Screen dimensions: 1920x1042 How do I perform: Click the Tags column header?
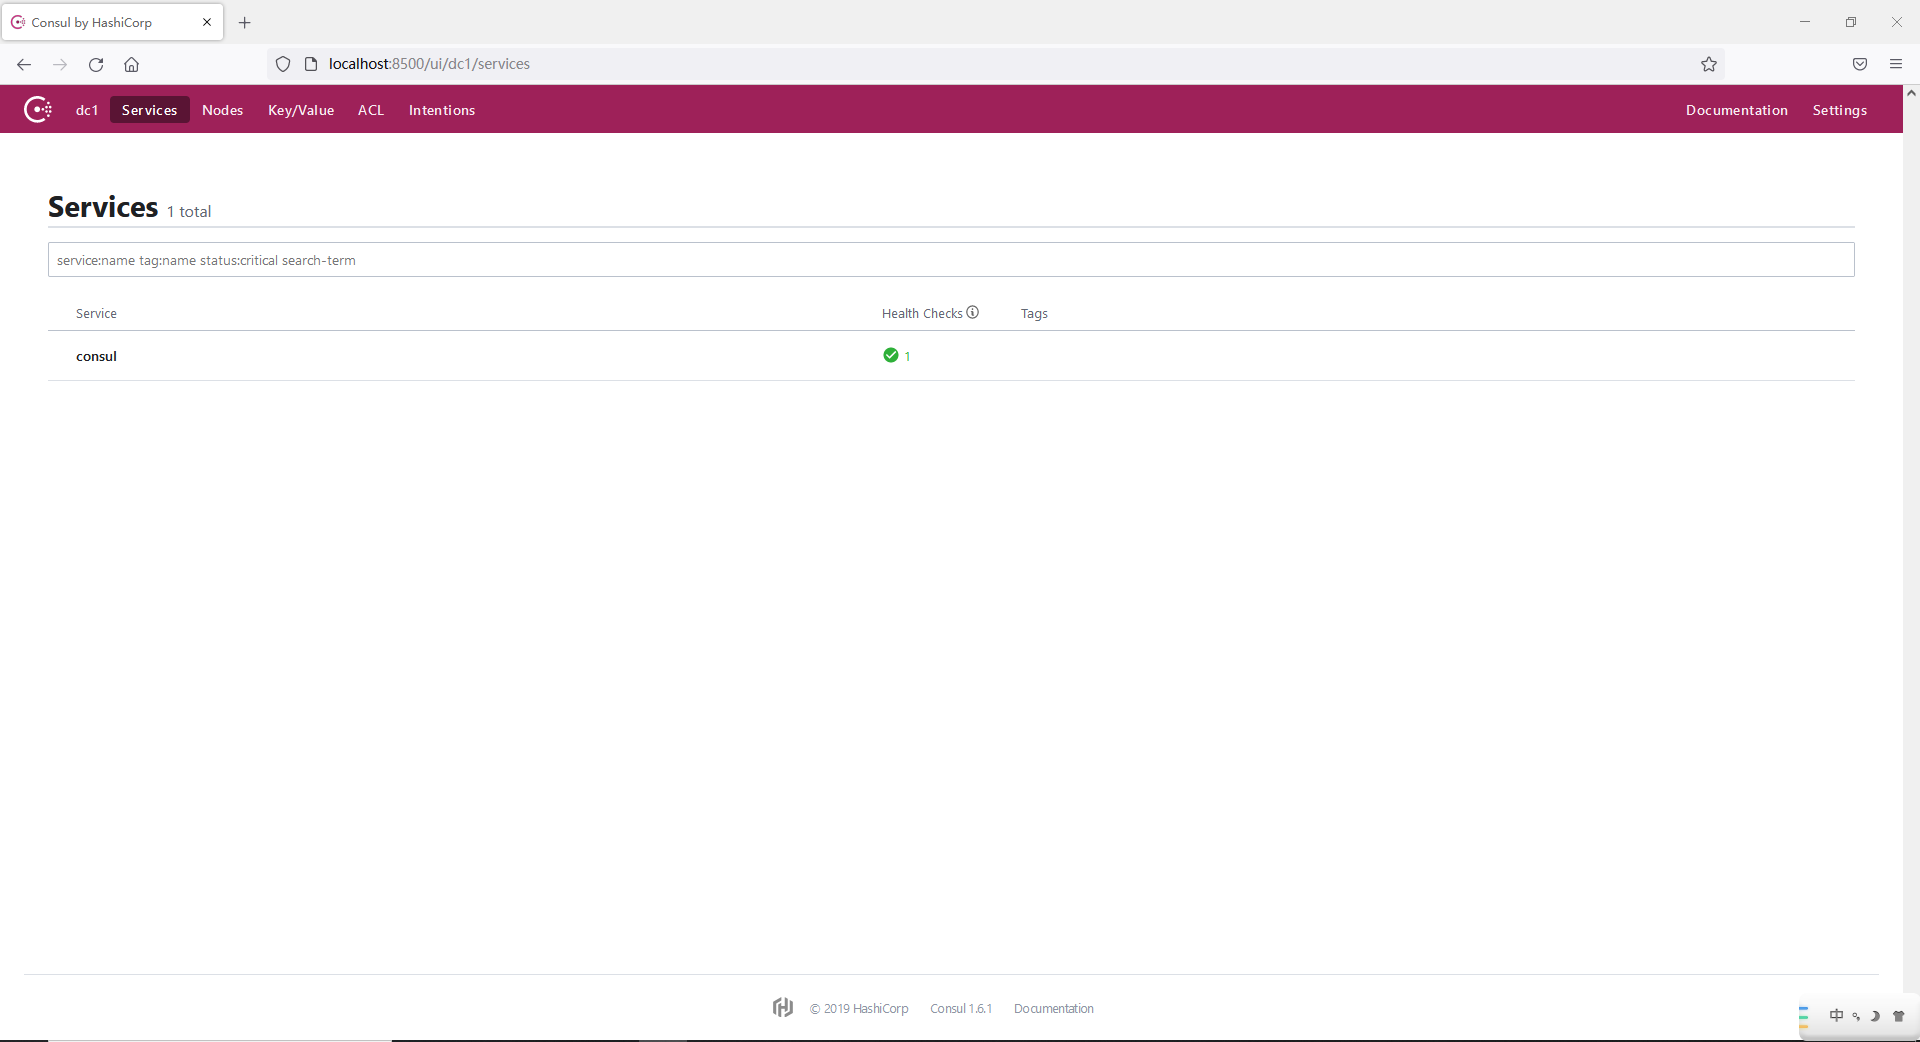[1034, 313]
